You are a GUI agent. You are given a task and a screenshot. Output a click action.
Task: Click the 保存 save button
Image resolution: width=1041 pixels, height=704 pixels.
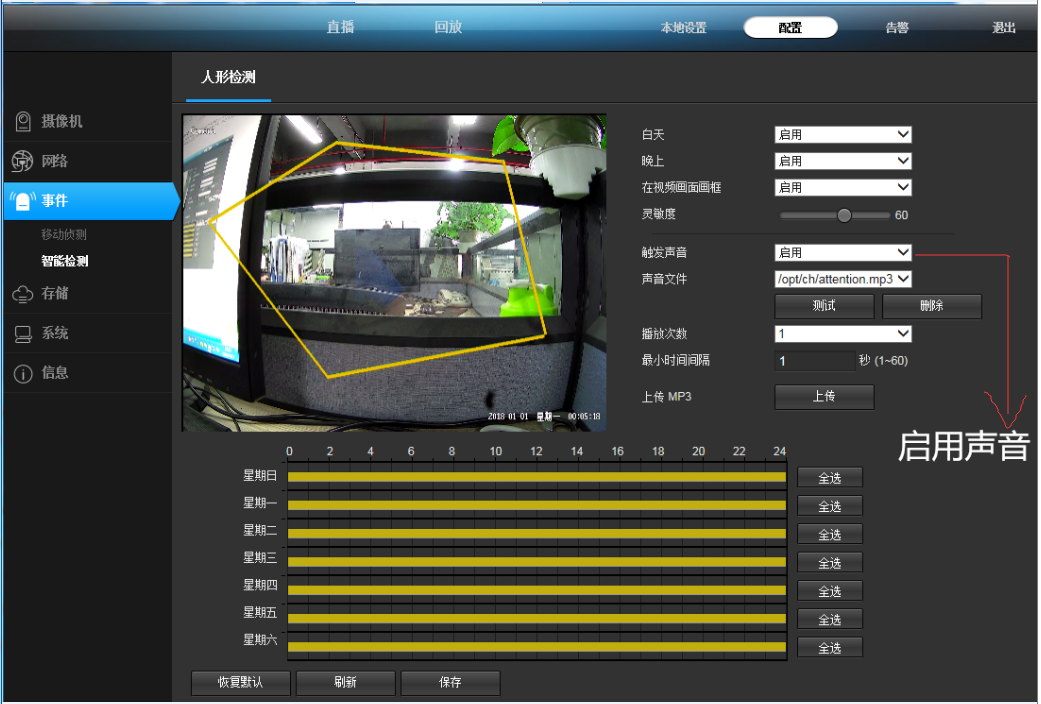(450, 682)
